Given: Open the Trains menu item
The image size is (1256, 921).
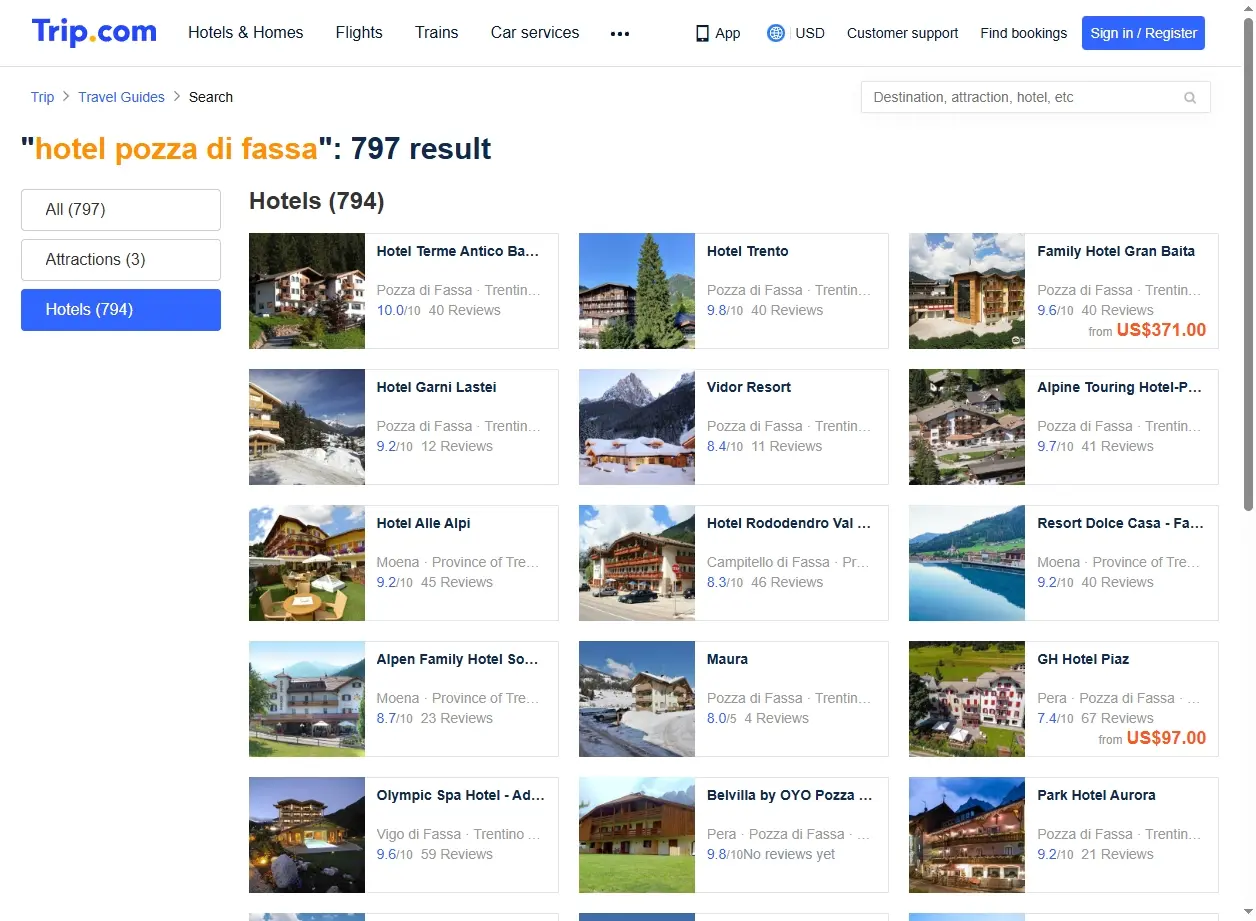Looking at the screenshot, I should 437,33.
